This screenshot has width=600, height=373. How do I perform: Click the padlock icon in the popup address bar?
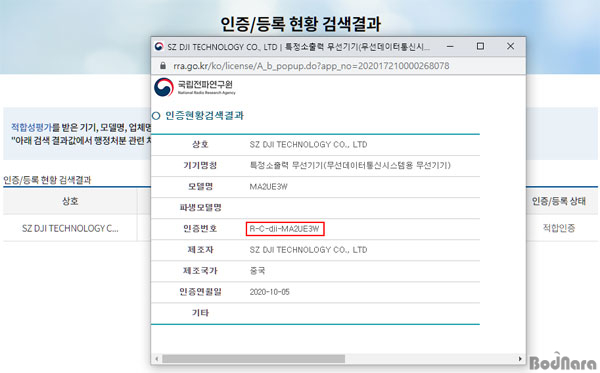(x=163, y=66)
